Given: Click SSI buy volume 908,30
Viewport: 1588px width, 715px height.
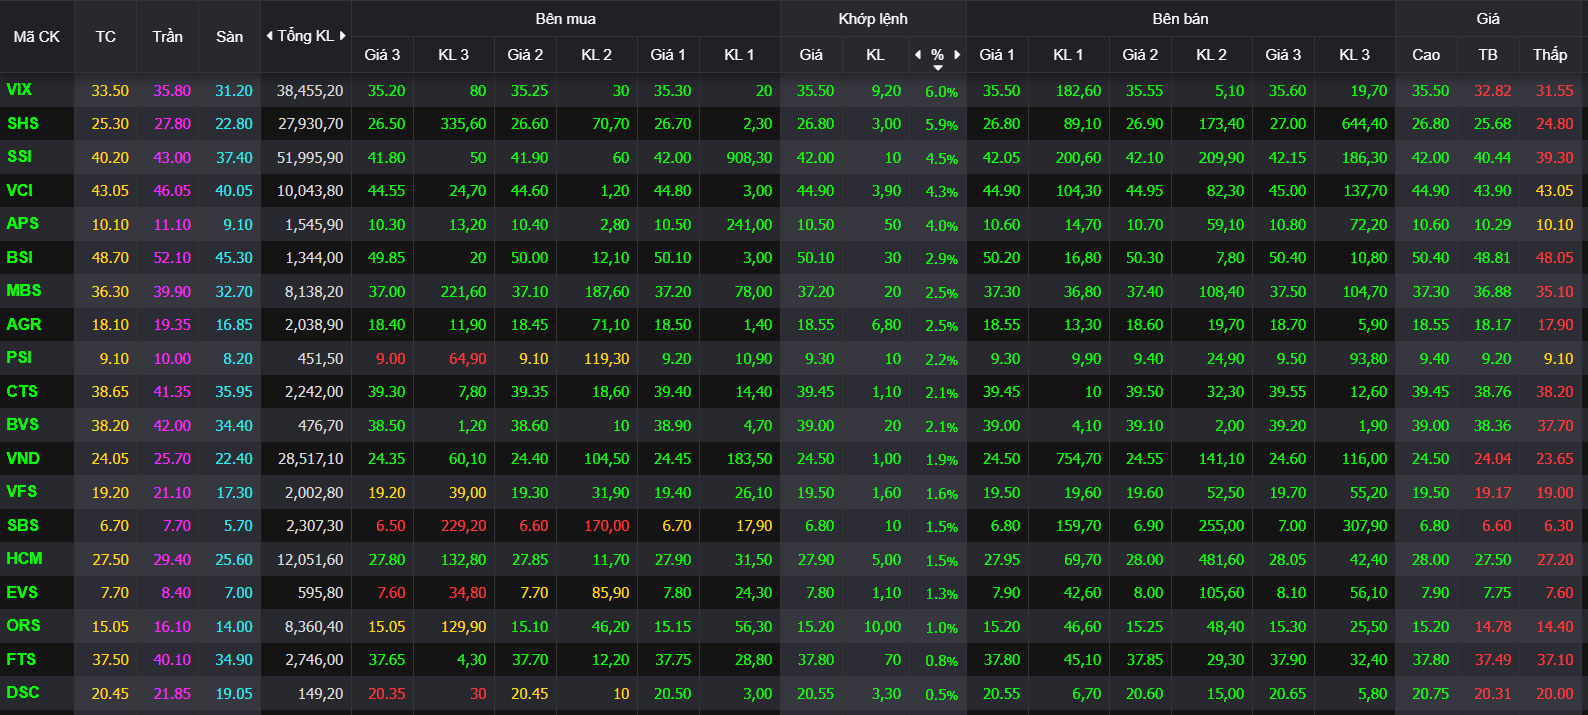Looking at the screenshot, I should point(749,158).
